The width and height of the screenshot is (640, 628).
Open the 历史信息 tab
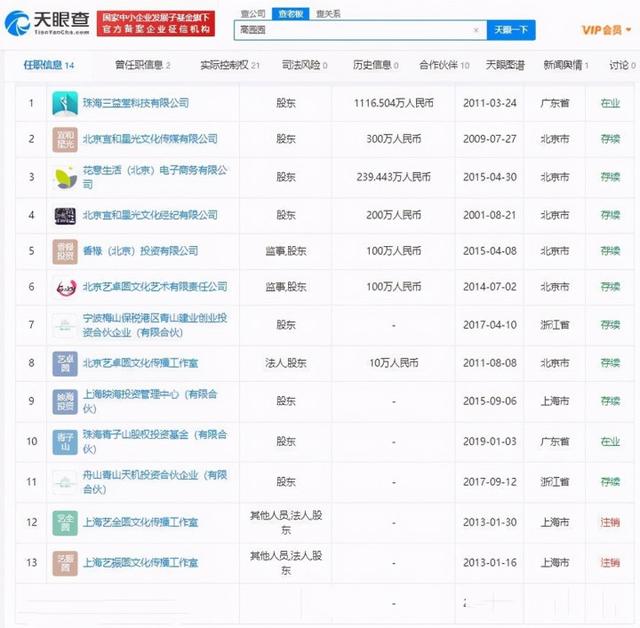[x=376, y=65]
